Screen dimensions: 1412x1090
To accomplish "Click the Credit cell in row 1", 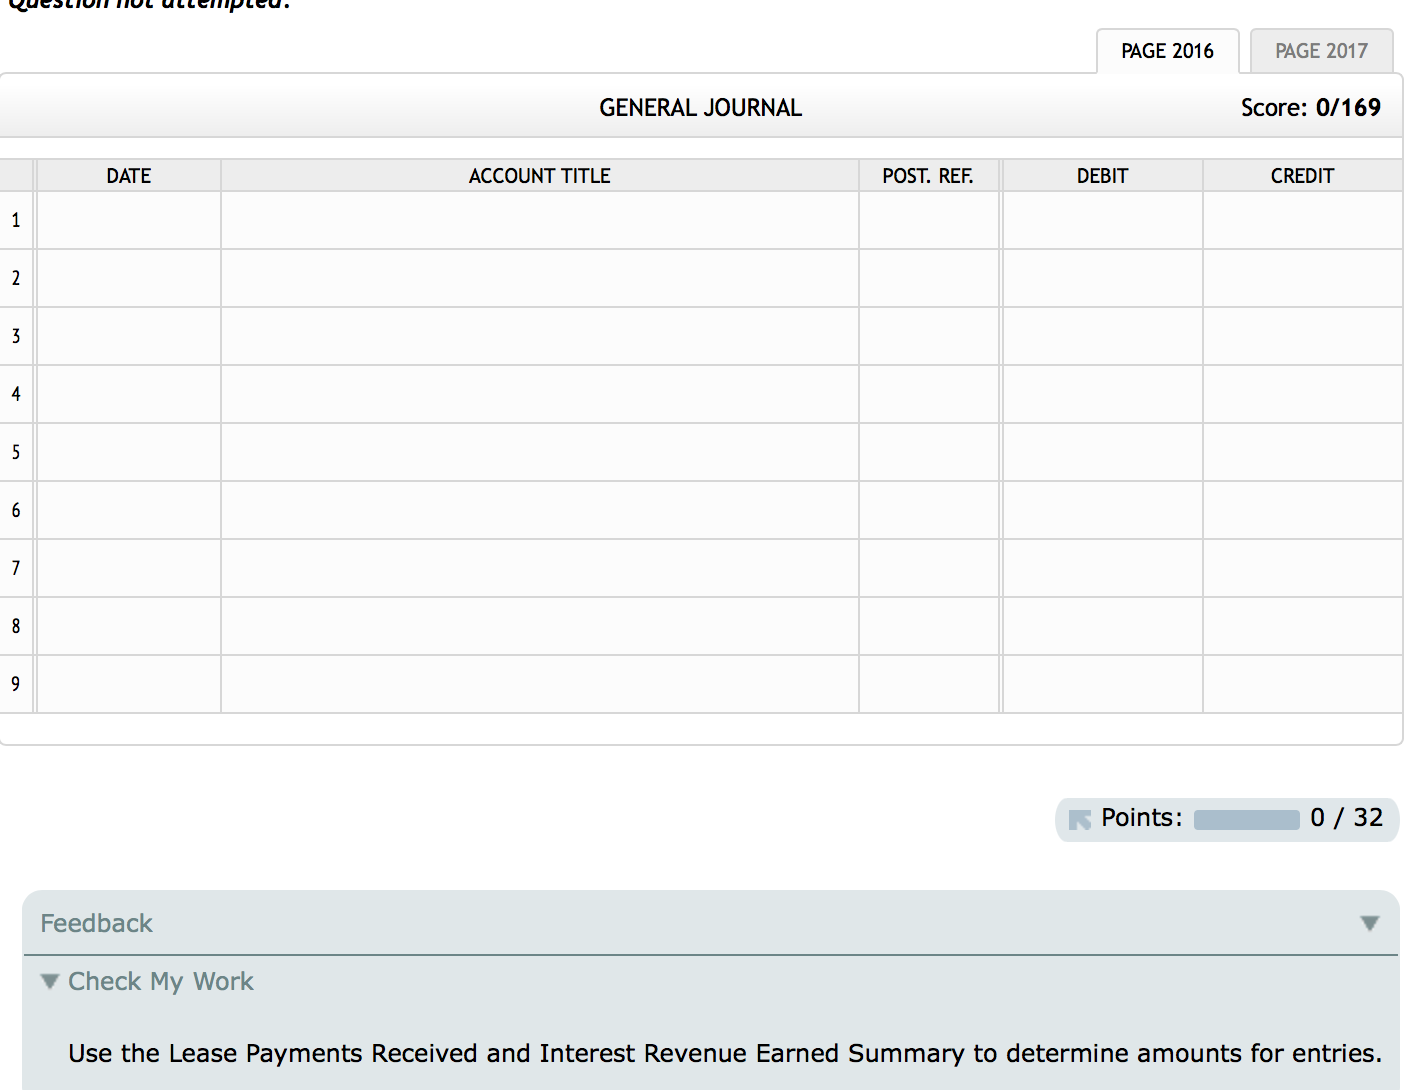I will click(x=1303, y=220).
